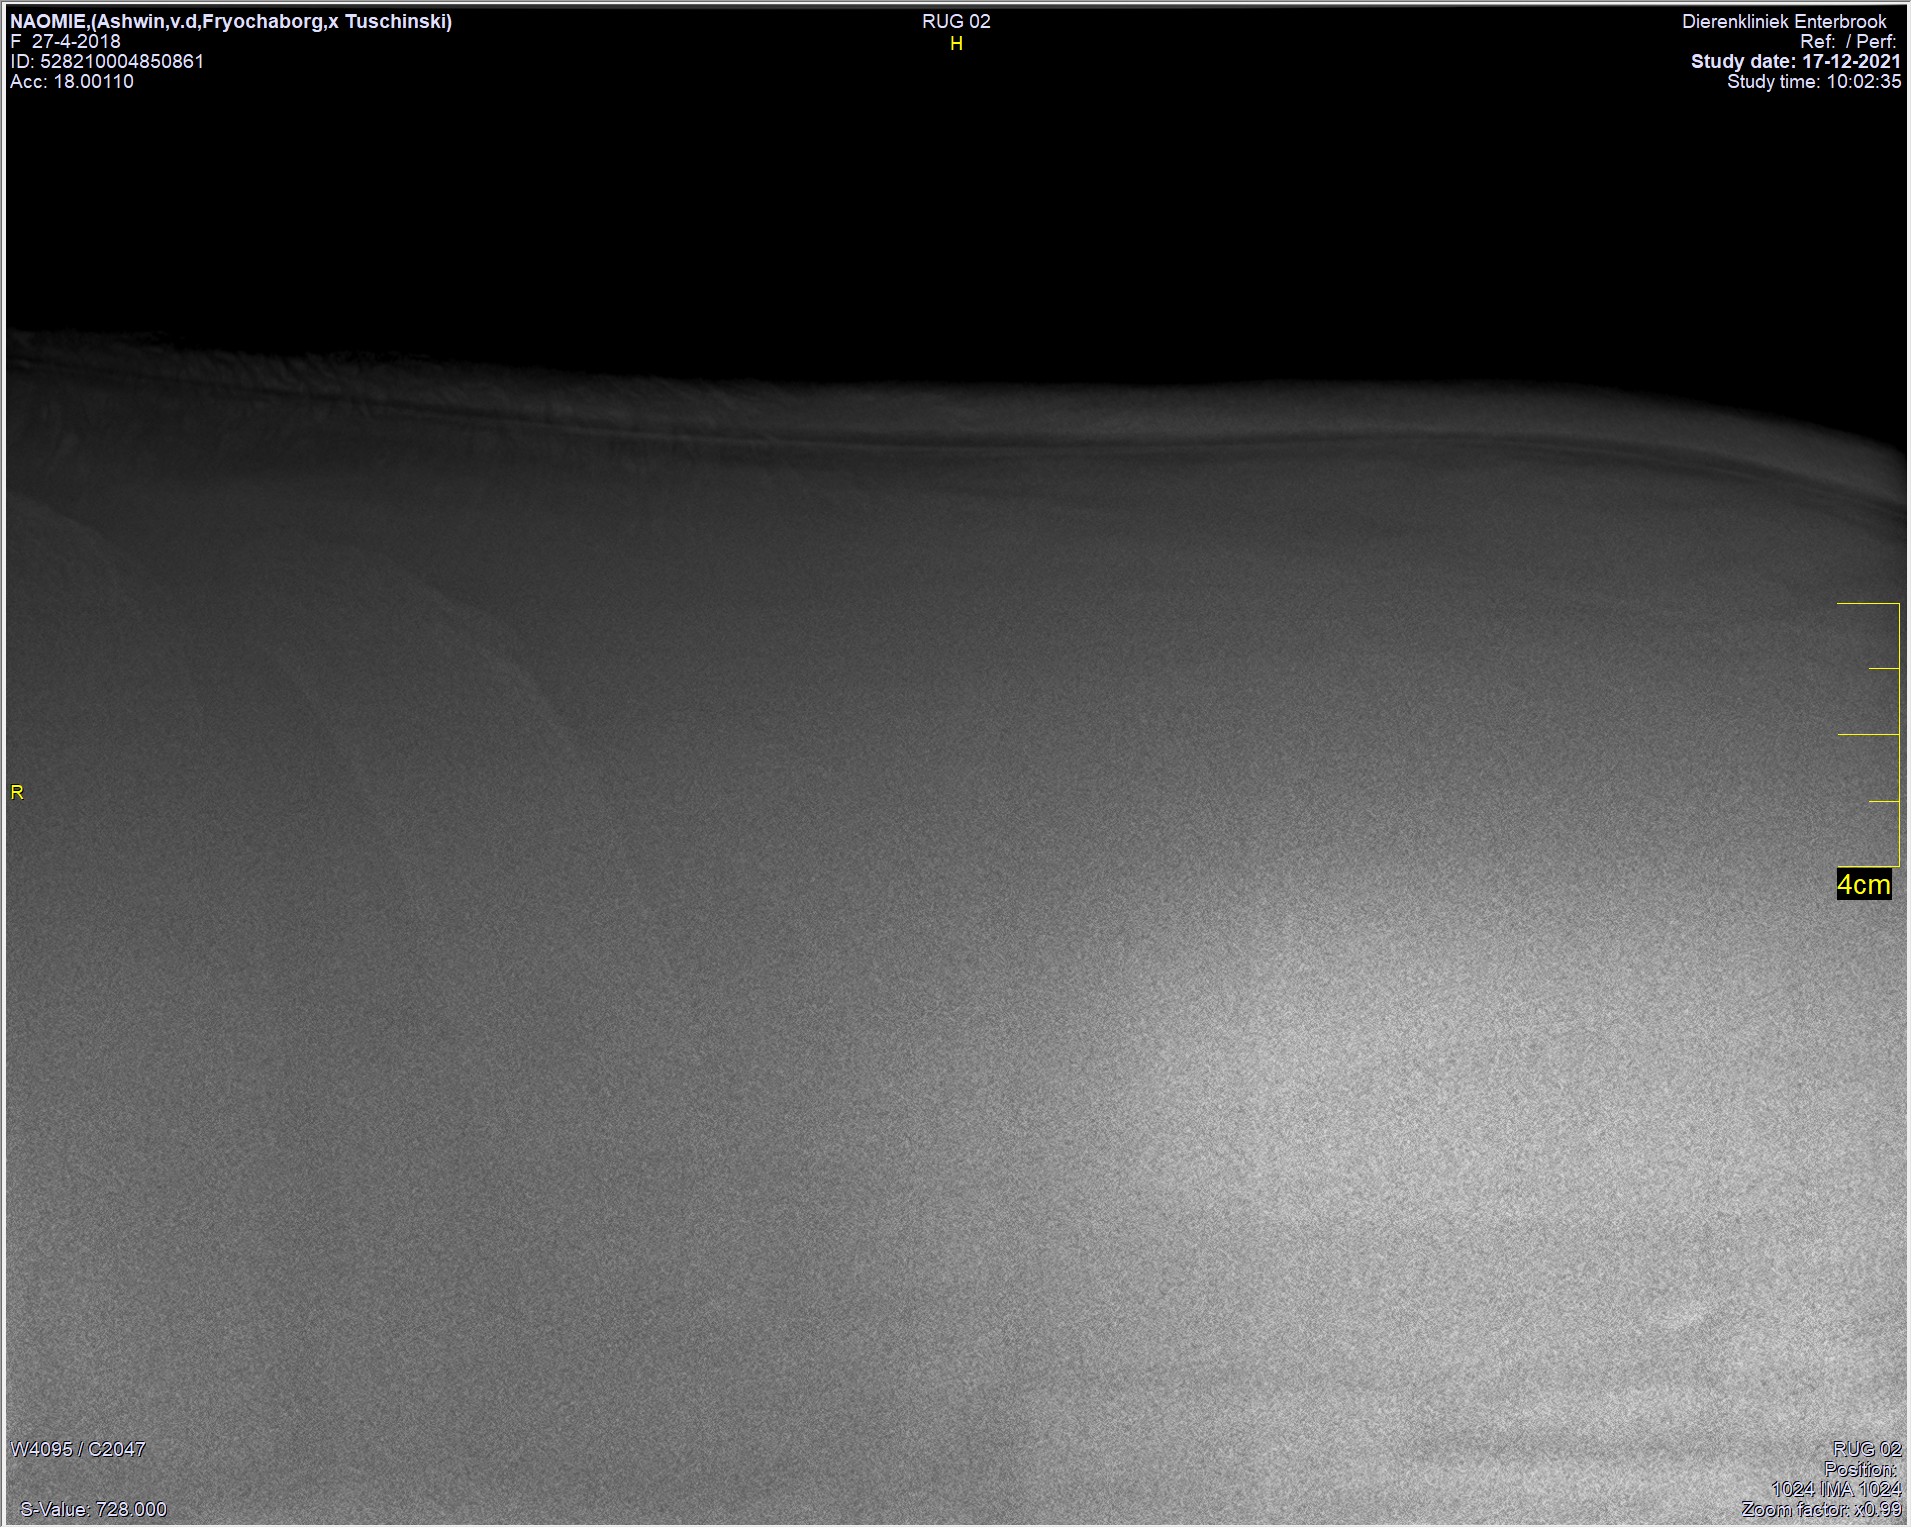The width and height of the screenshot is (1912, 1528).
Task: Click the yellow scale ruler
Action: (x=1869, y=734)
